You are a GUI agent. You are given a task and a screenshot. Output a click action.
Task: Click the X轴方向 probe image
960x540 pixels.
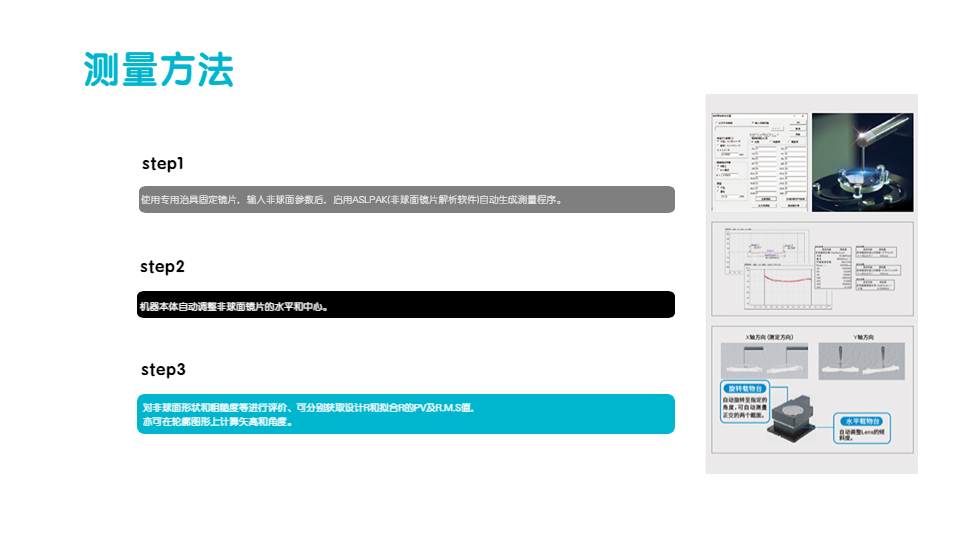pyautogui.click(x=766, y=360)
